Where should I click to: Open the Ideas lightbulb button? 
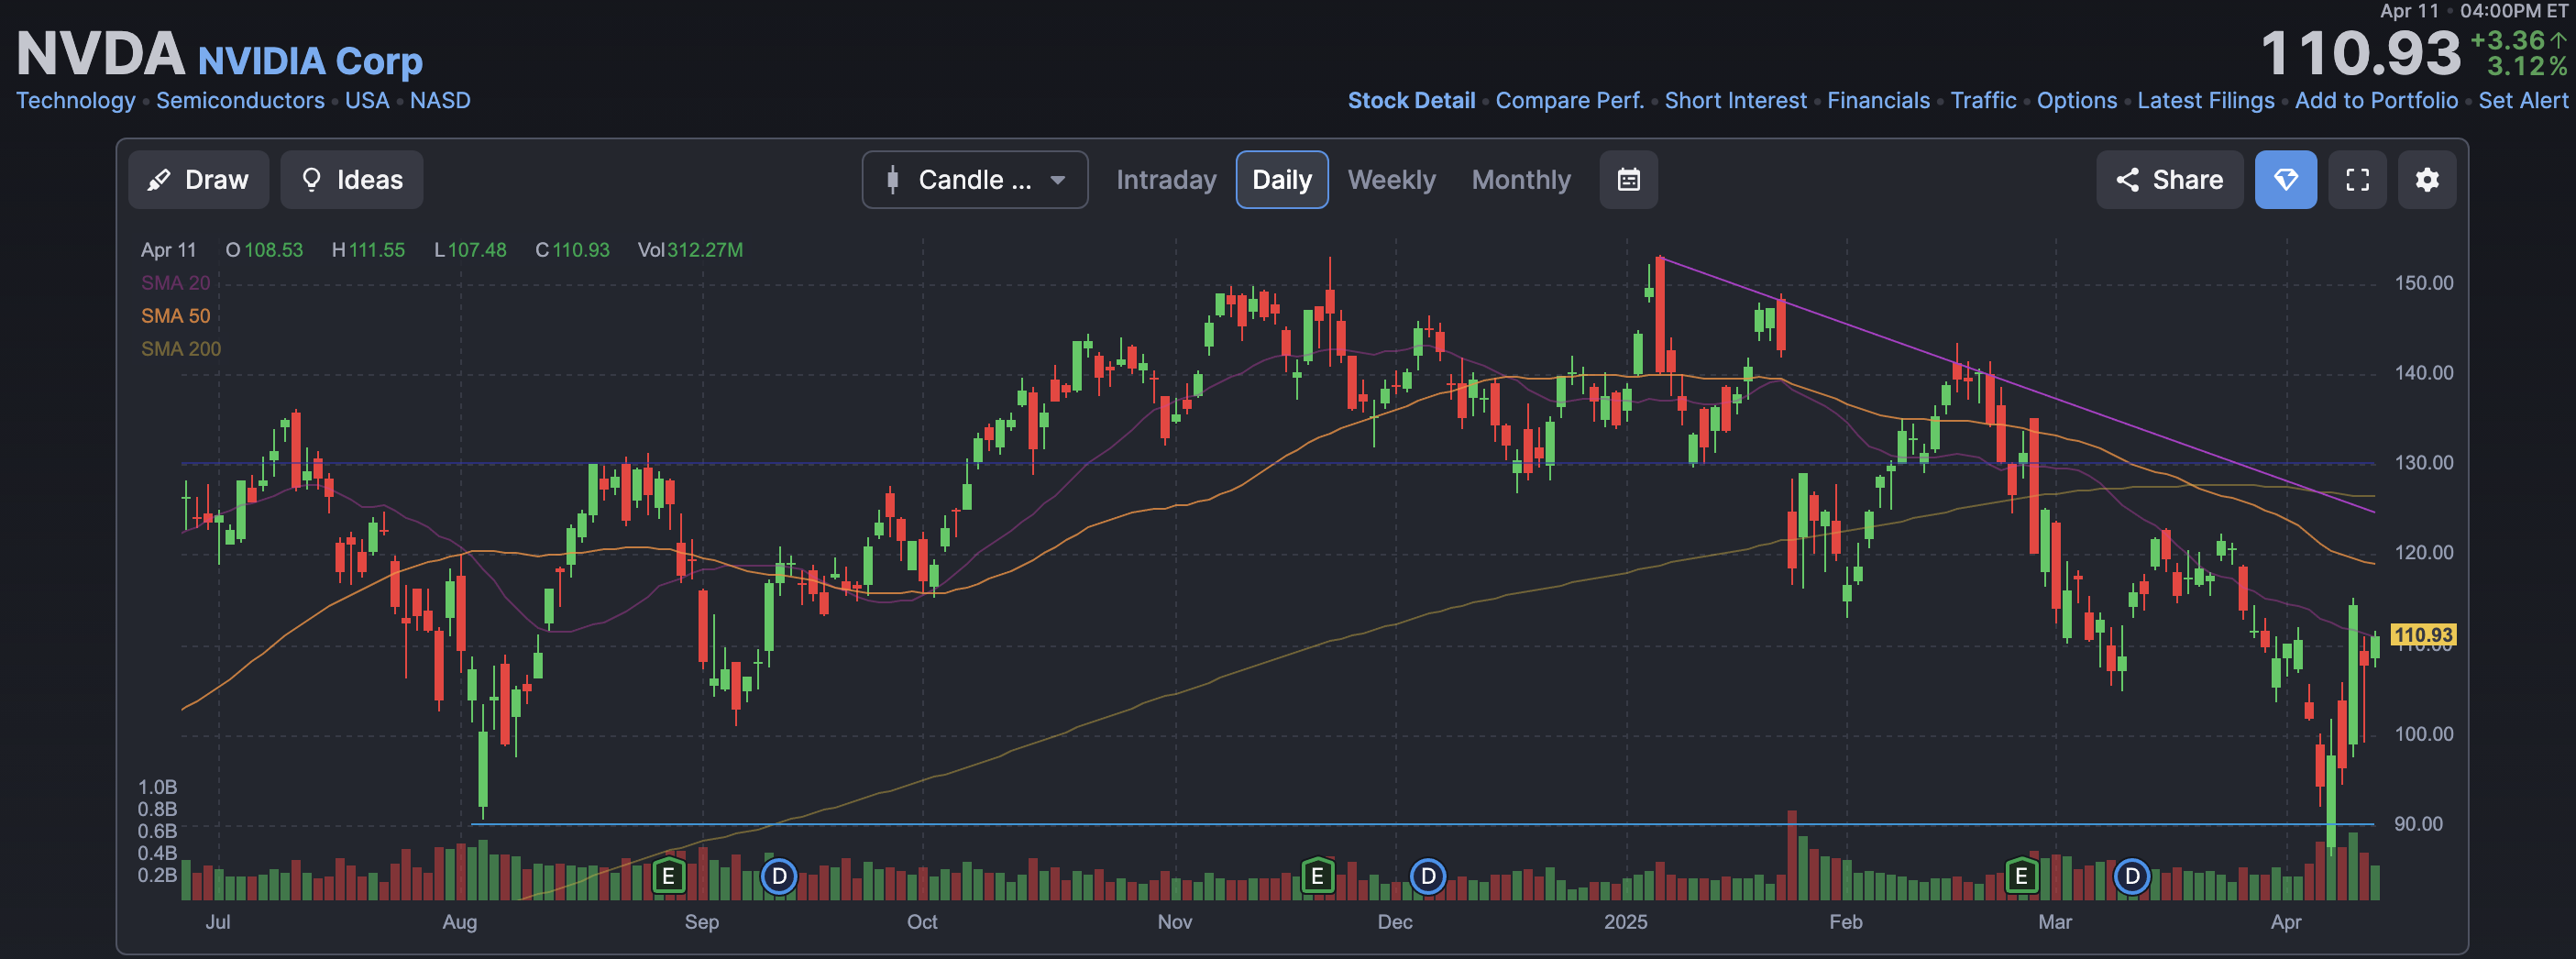(x=351, y=180)
